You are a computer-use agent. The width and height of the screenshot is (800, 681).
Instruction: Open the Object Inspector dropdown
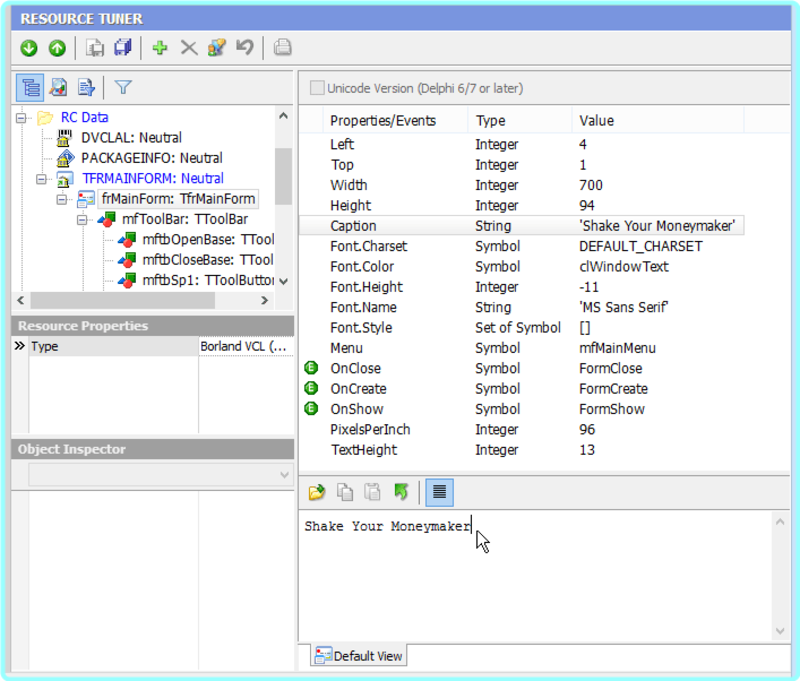click(284, 475)
